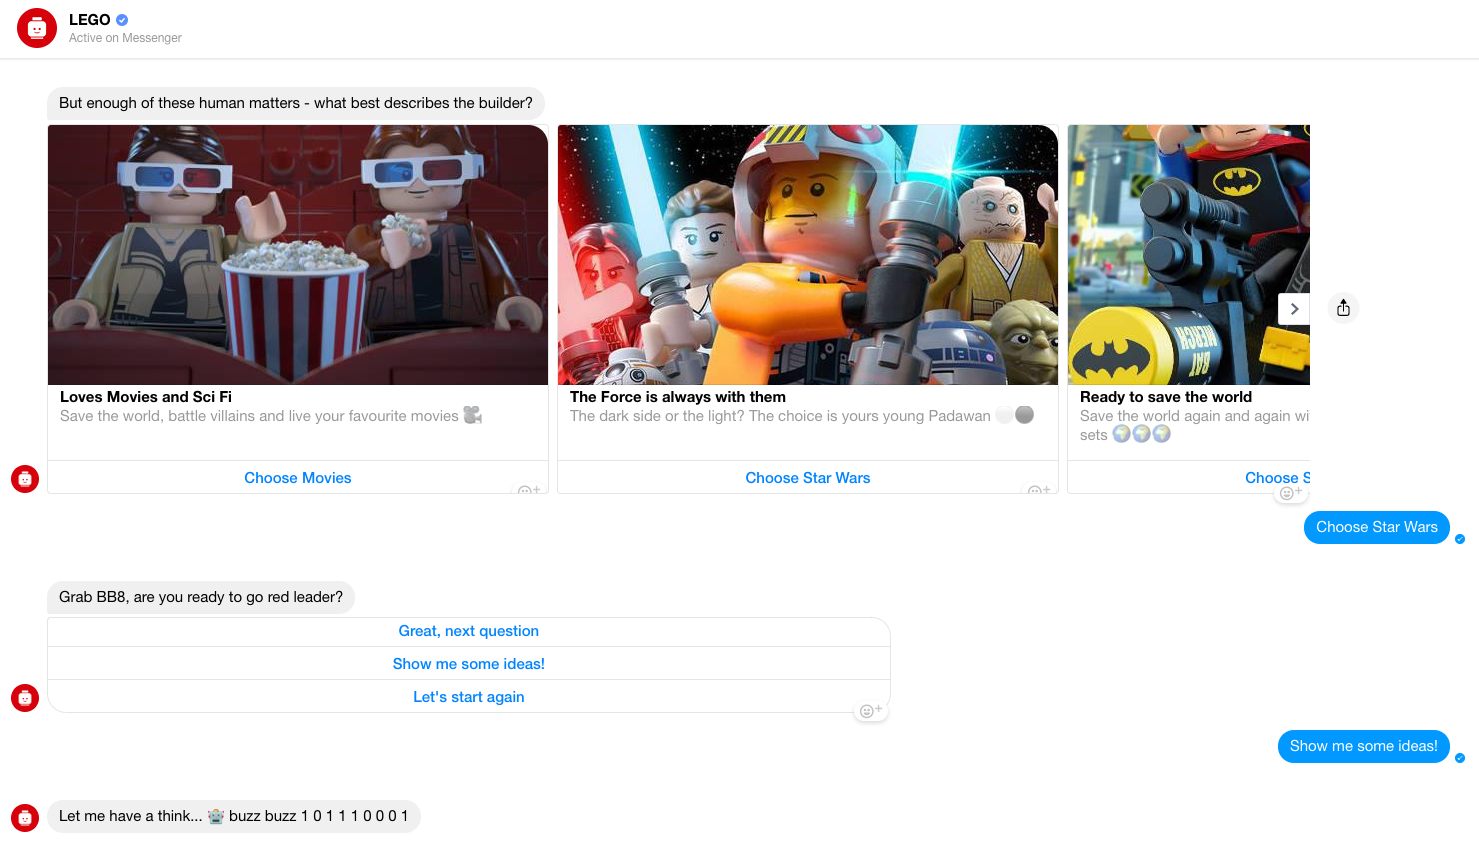Click the verified badge next to LEGO name
This screenshot has height=861, width=1479.
pyautogui.click(x=122, y=20)
